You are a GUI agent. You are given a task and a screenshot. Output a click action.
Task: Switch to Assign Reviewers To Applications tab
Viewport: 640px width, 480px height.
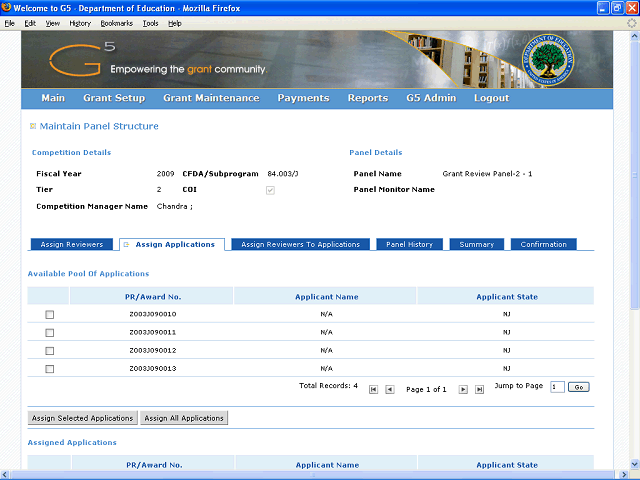click(x=301, y=244)
